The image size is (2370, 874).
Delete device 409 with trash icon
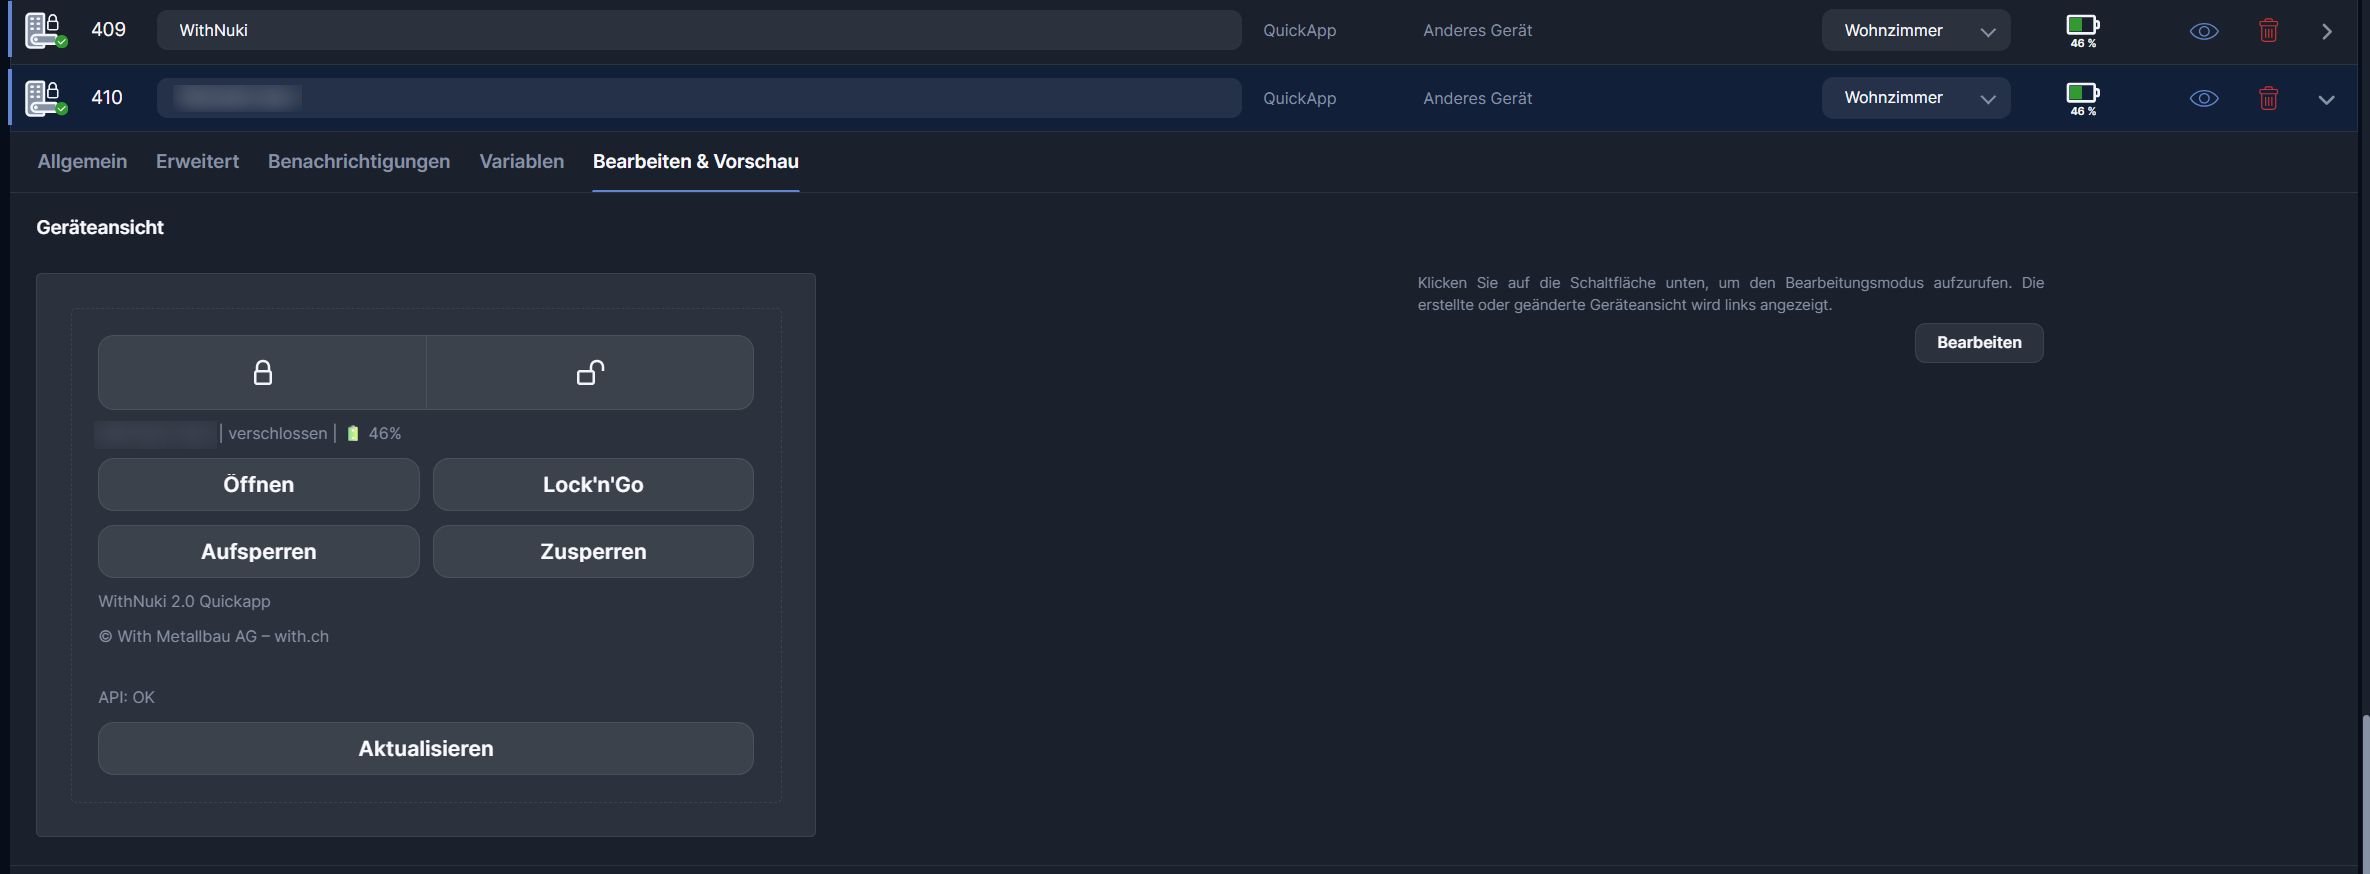click(2268, 31)
